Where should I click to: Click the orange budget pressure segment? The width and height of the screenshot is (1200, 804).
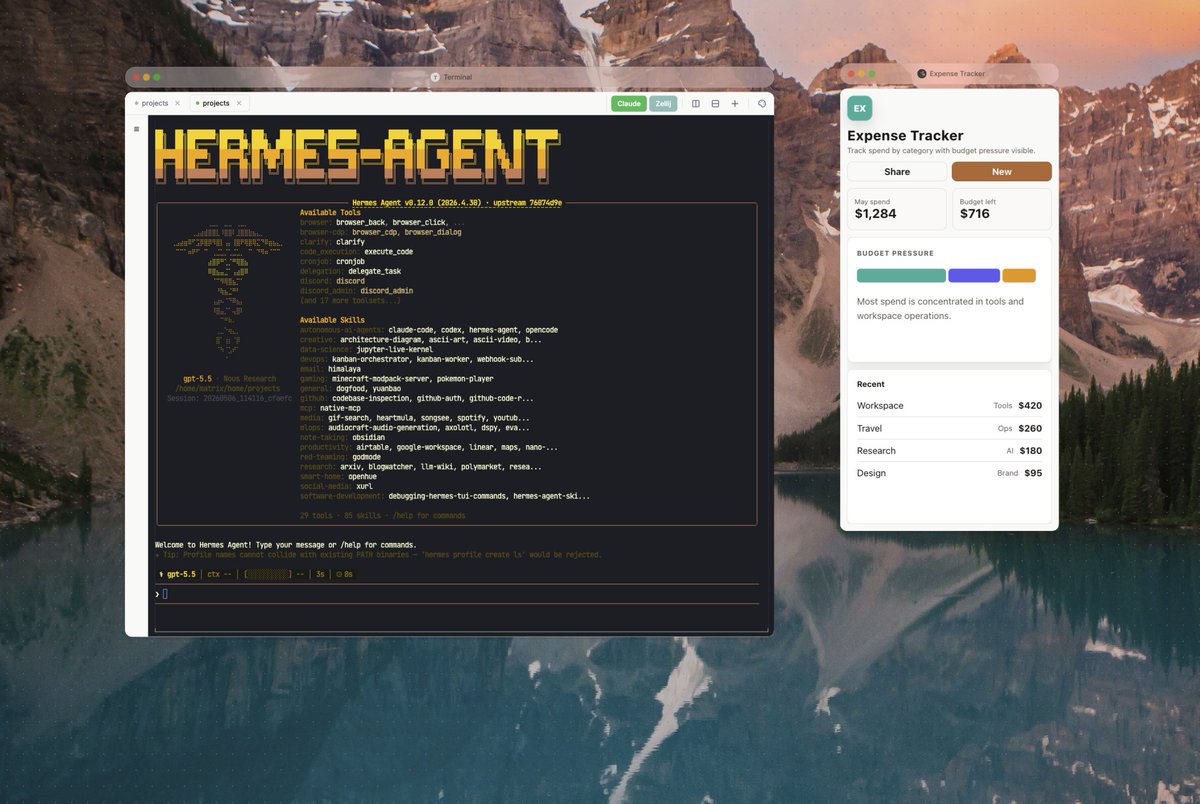(1019, 275)
